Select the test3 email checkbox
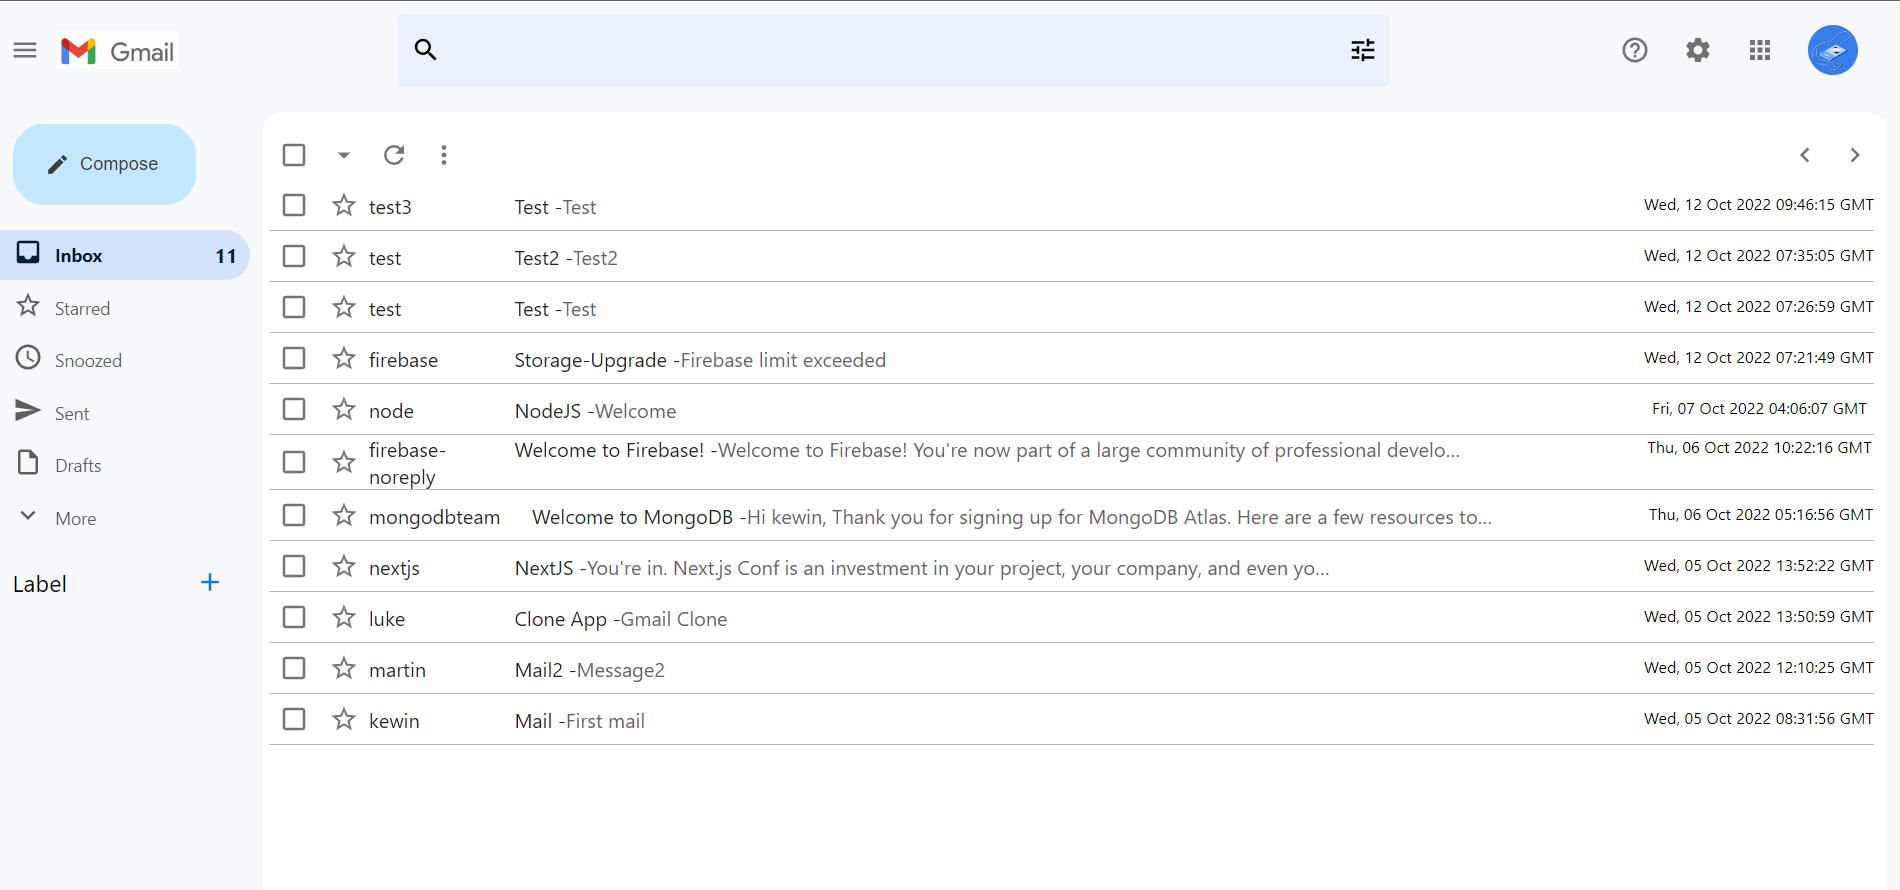Viewport: 1900px width, 890px height. 294,206
